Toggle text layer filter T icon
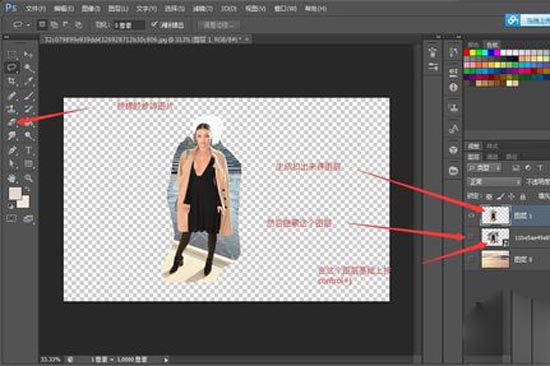This screenshot has width=550, height=366. click(540, 168)
